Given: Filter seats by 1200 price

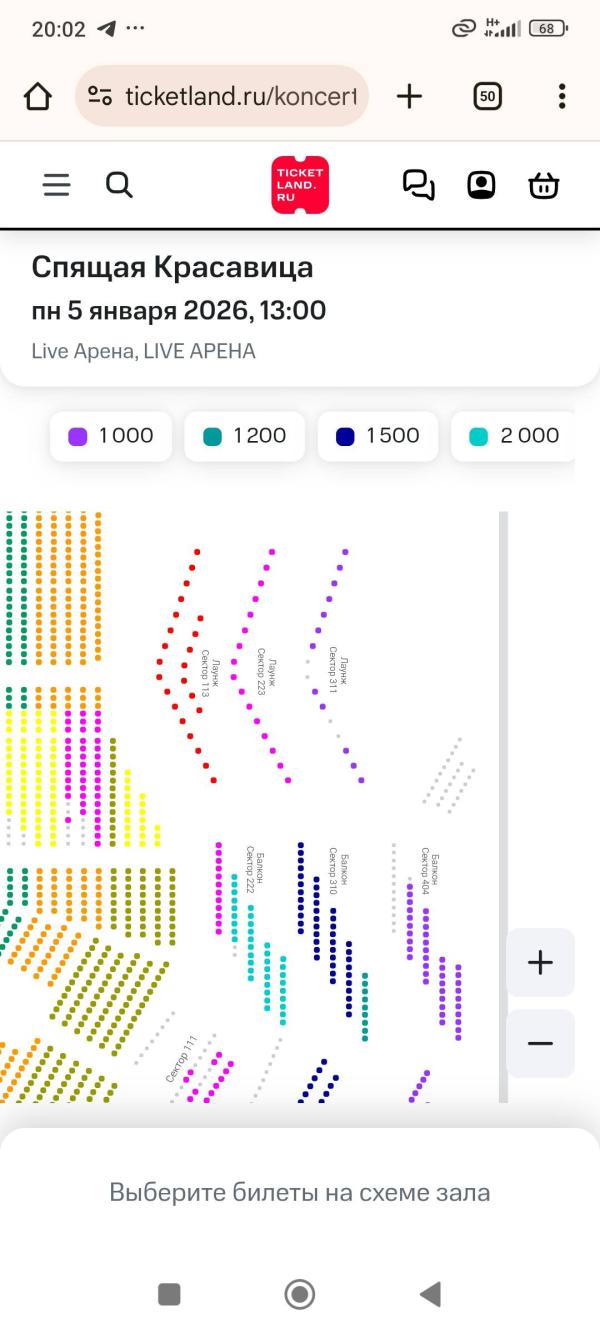Looking at the screenshot, I should pos(244,436).
